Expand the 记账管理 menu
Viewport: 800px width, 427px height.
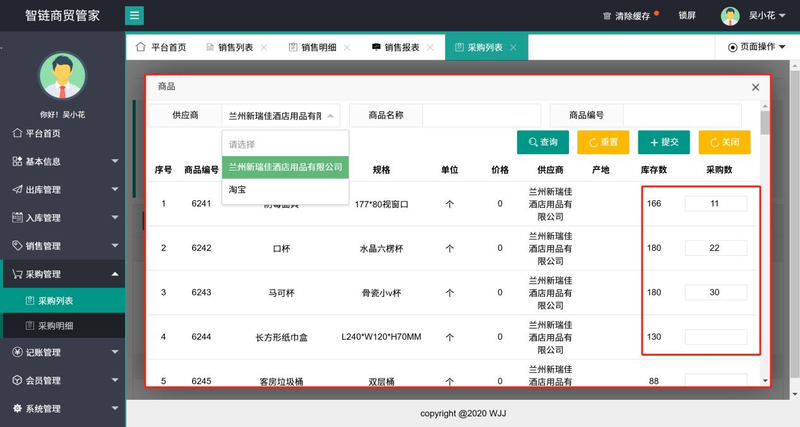tap(115, 352)
